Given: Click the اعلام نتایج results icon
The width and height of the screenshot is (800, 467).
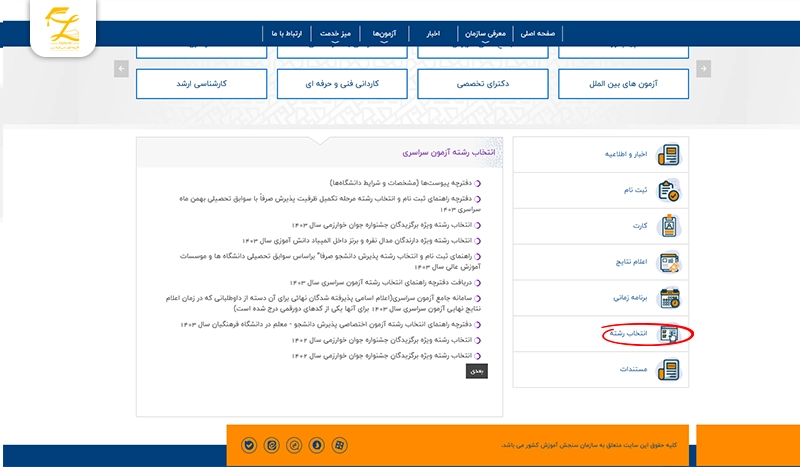Looking at the screenshot, I should point(669,262).
